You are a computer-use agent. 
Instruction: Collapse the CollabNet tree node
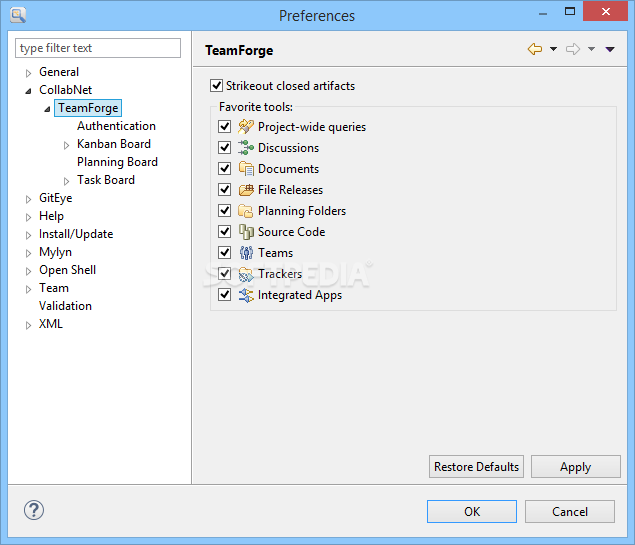pyautogui.click(x=28, y=91)
